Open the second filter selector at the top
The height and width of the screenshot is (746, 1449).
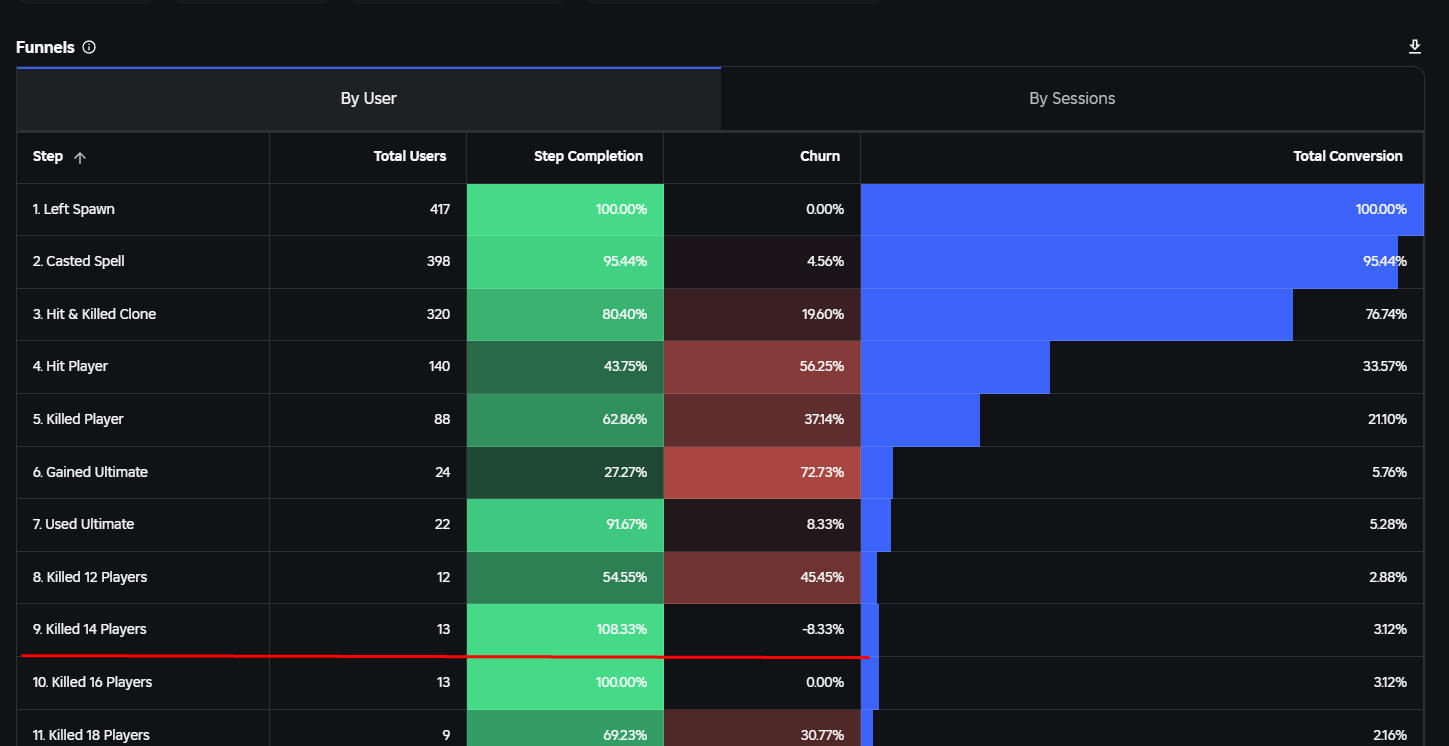pos(250,3)
